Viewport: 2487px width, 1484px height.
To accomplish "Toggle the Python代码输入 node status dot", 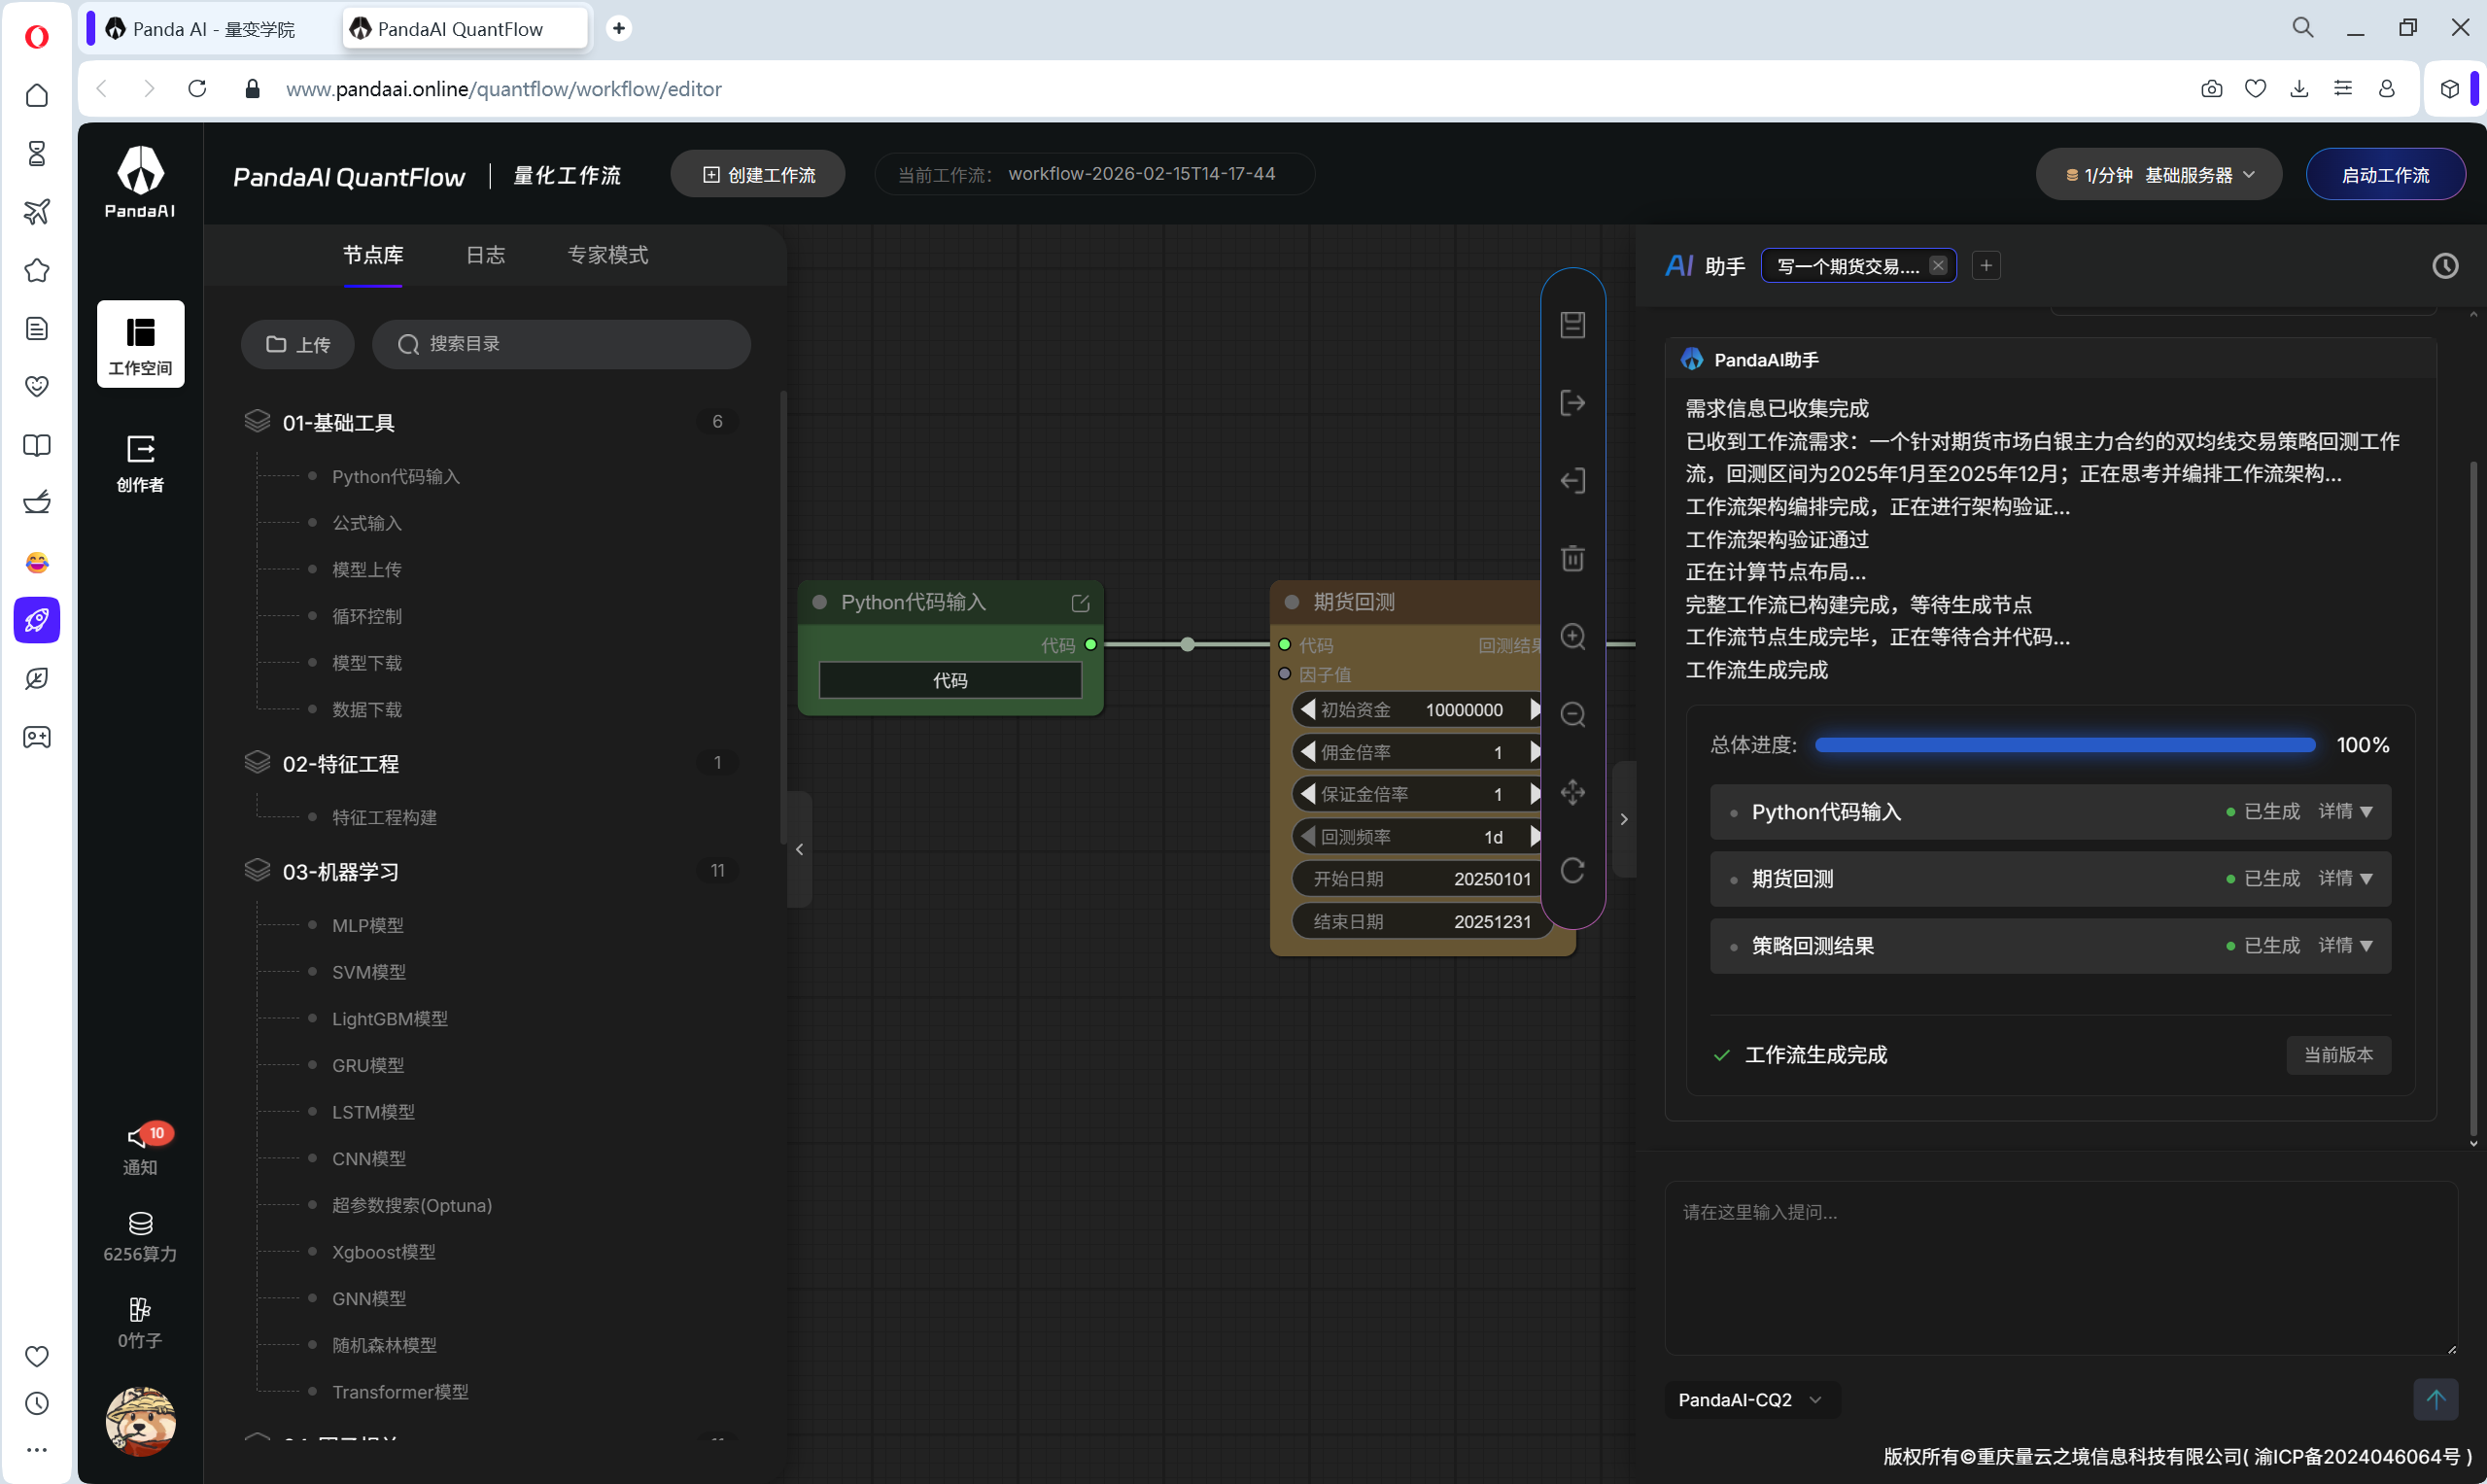I will (x=819, y=602).
